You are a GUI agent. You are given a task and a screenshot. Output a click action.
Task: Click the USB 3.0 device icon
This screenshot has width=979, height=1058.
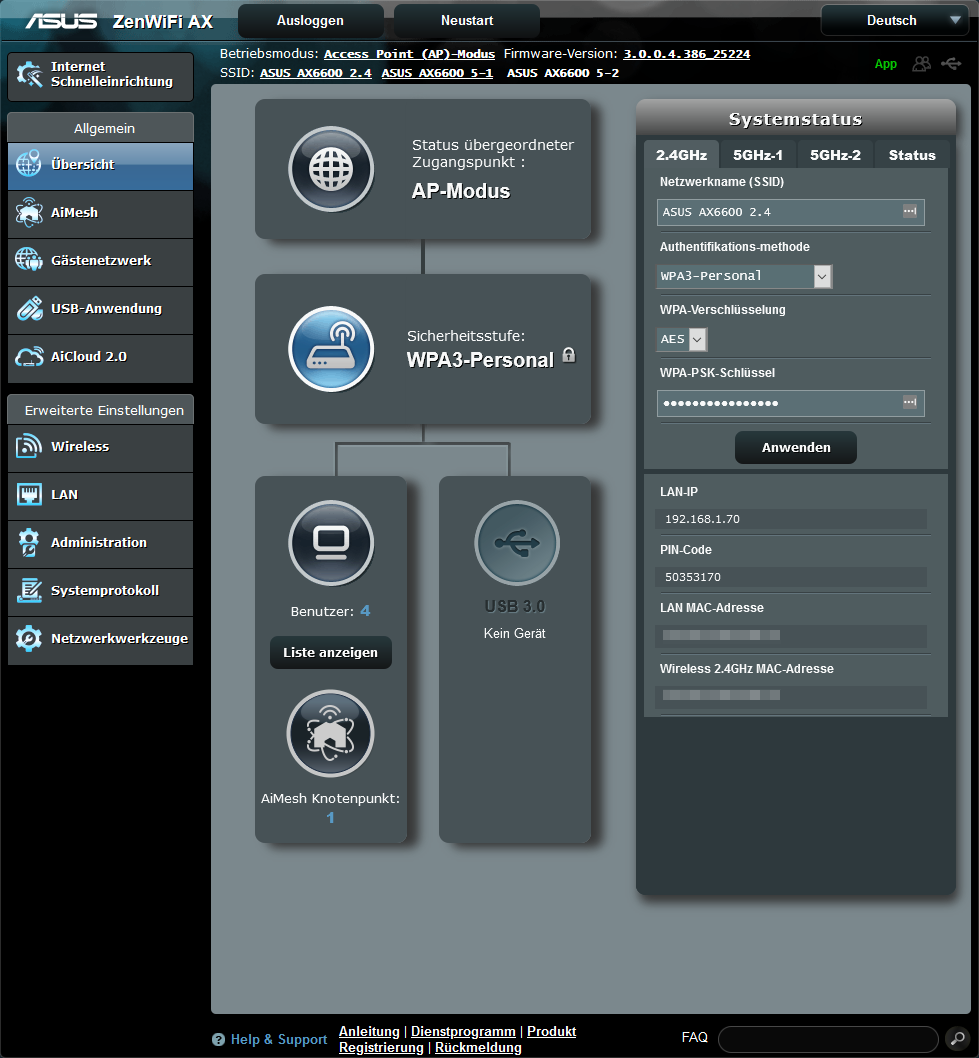pyautogui.click(x=517, y=542)
